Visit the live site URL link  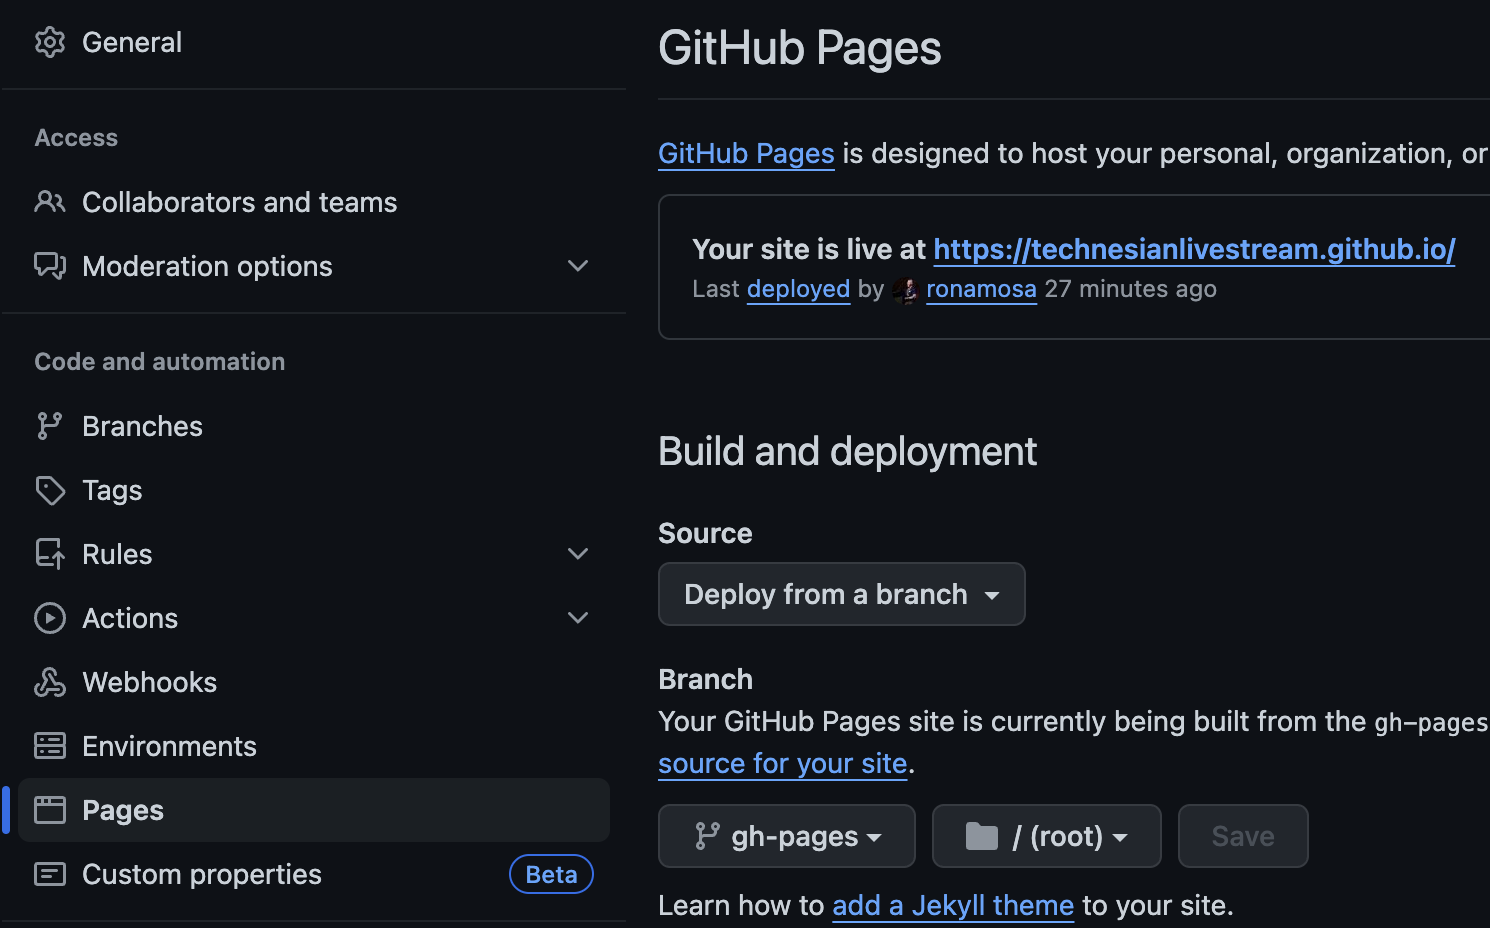pos(1193,249)
